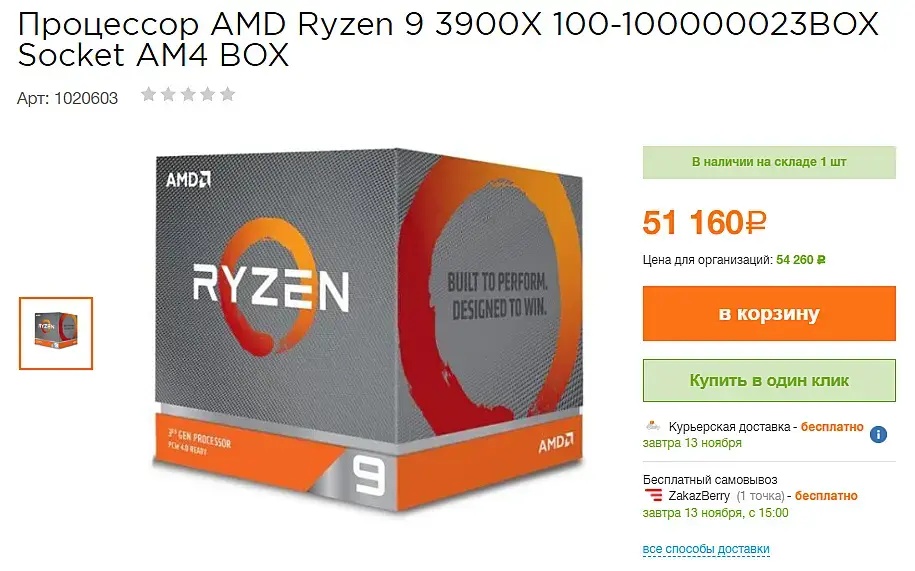This screenshot has height=571, width=915.
Task: Click the first rating star
Action: (149, 94)
